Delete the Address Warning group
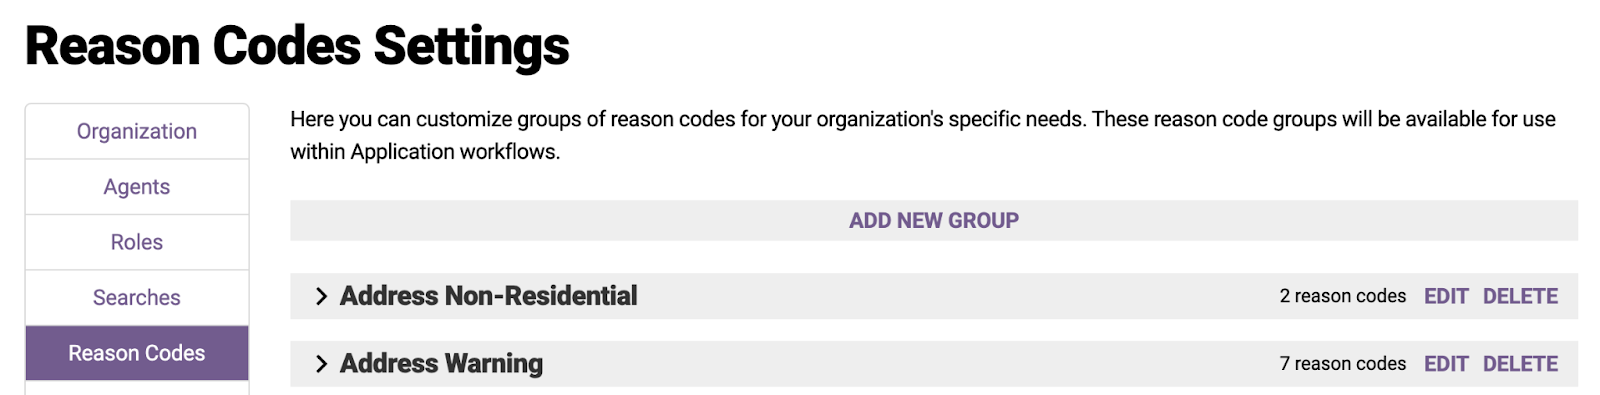This screenshot has height=395, width=1600. (1520, 364)
